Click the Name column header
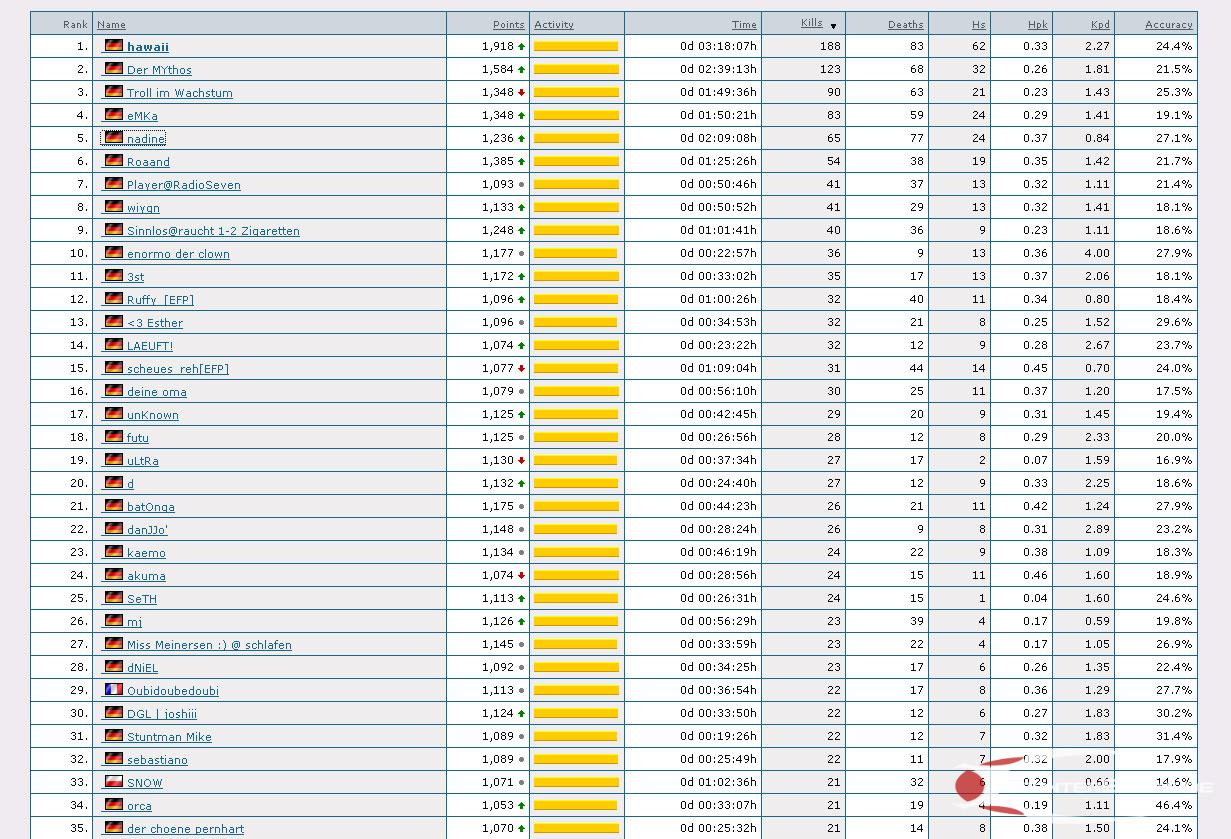The height and width of the screenshot is (839, 1231). (111, 24)
